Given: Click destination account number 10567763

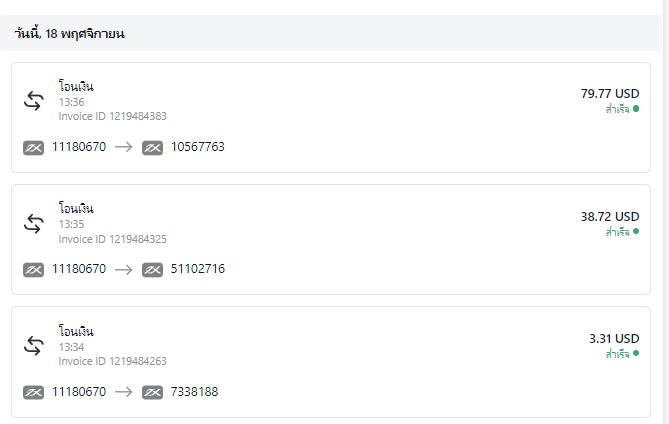Looking at the screenshot, I should 198,147.
